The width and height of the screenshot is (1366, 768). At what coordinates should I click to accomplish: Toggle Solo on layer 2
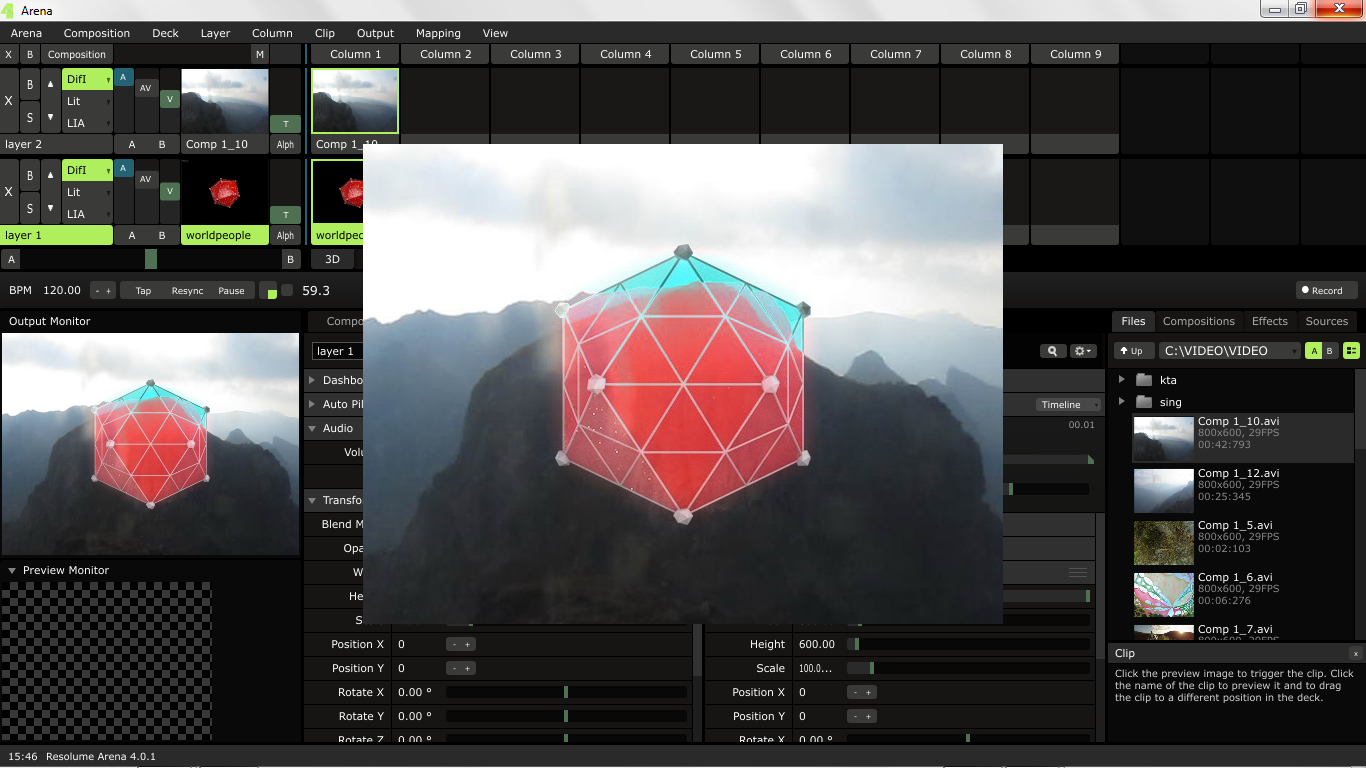tap(30, 118)
